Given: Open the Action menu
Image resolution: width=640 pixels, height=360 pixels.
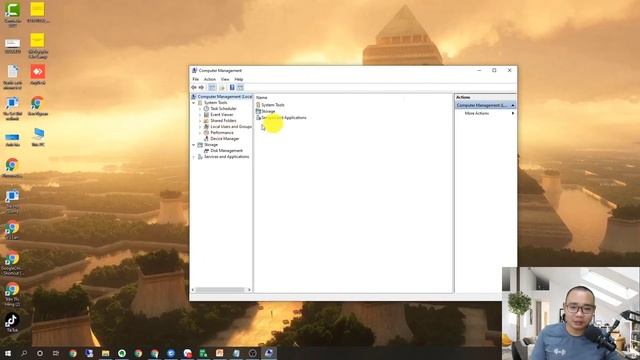Looking at the screenshot, I should pyautogui.click(x=209, y=79).
